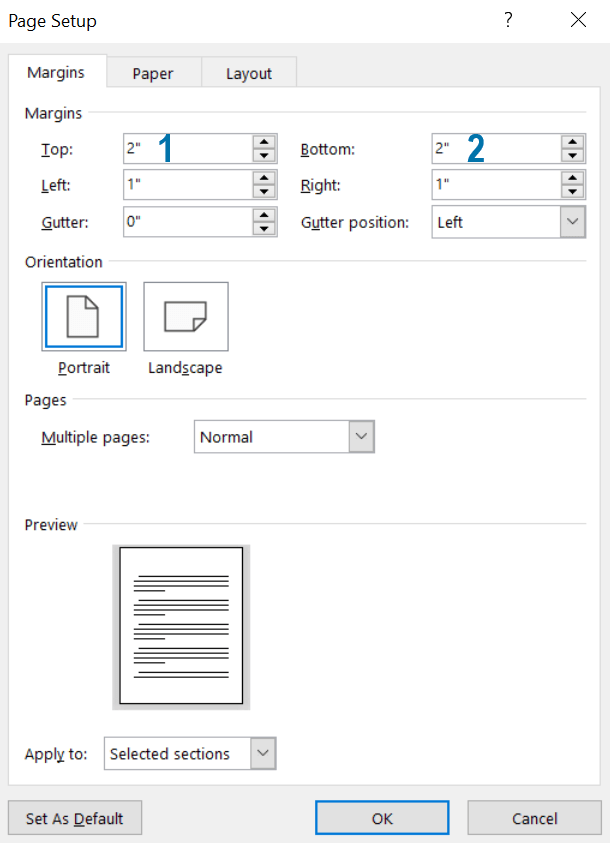Screen dimensions: 610x843
Task: Decrease Left margin with down arrow
Action: pyautogui.click(x=264, y=192)
